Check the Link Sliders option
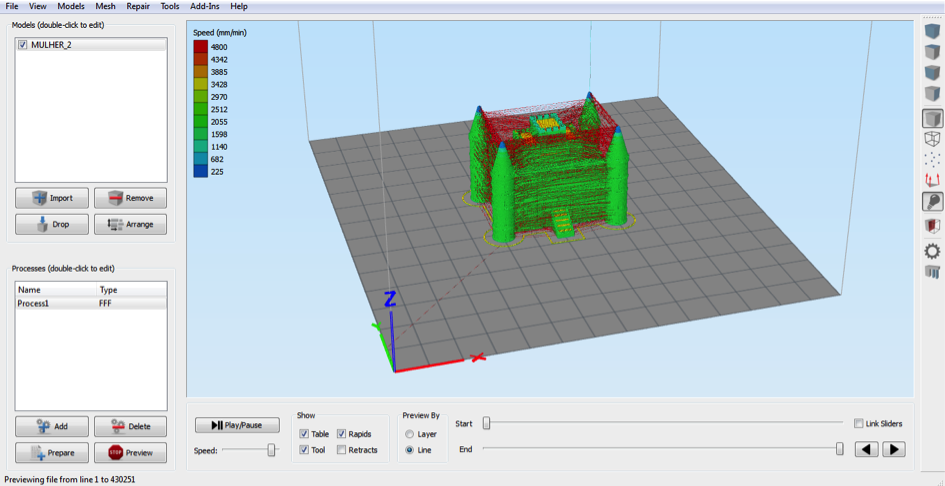This screenshot has height=486, width=945. [858, 423]
